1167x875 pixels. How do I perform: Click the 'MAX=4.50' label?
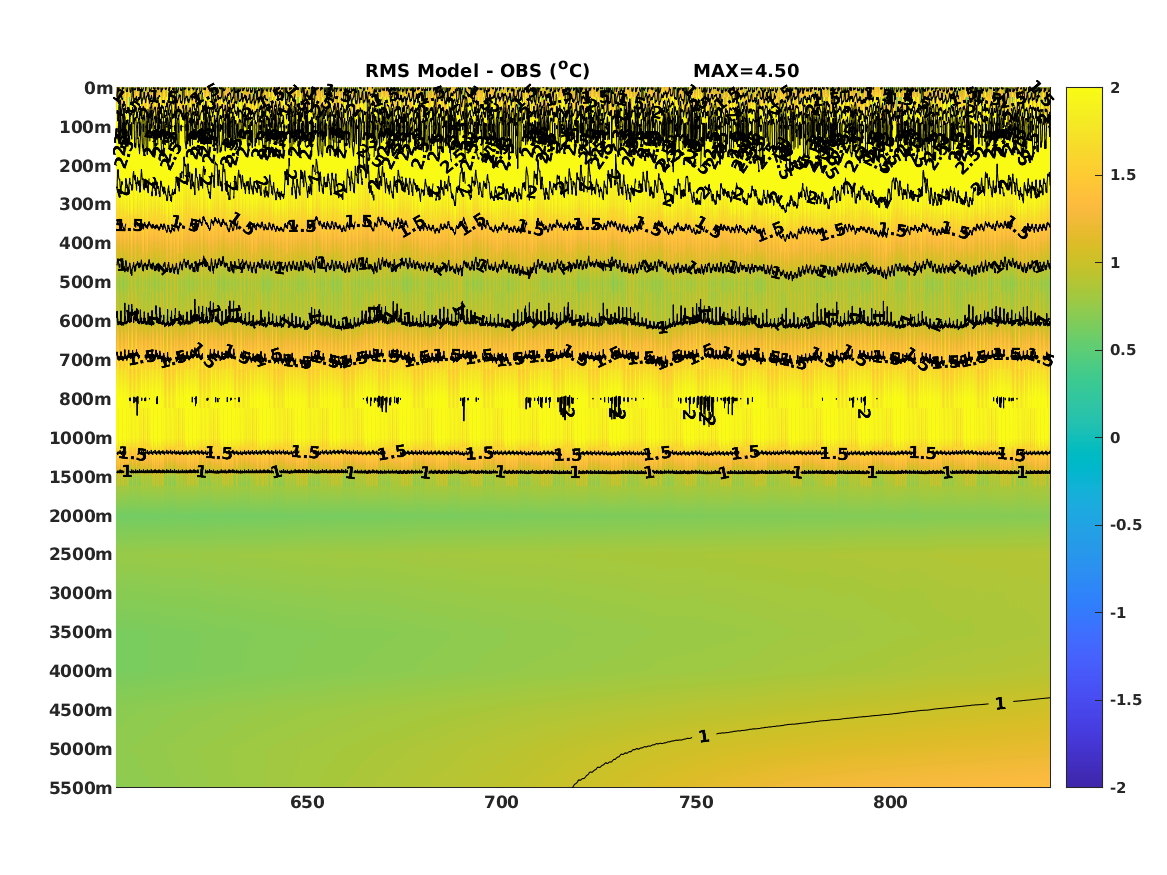point(746,71)
